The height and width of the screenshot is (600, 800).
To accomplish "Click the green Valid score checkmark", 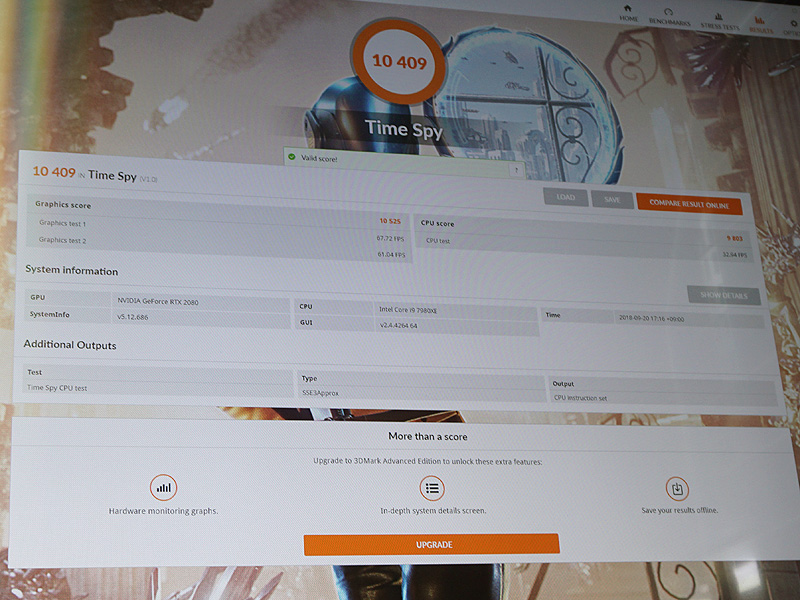I will [x=292, y=157].
